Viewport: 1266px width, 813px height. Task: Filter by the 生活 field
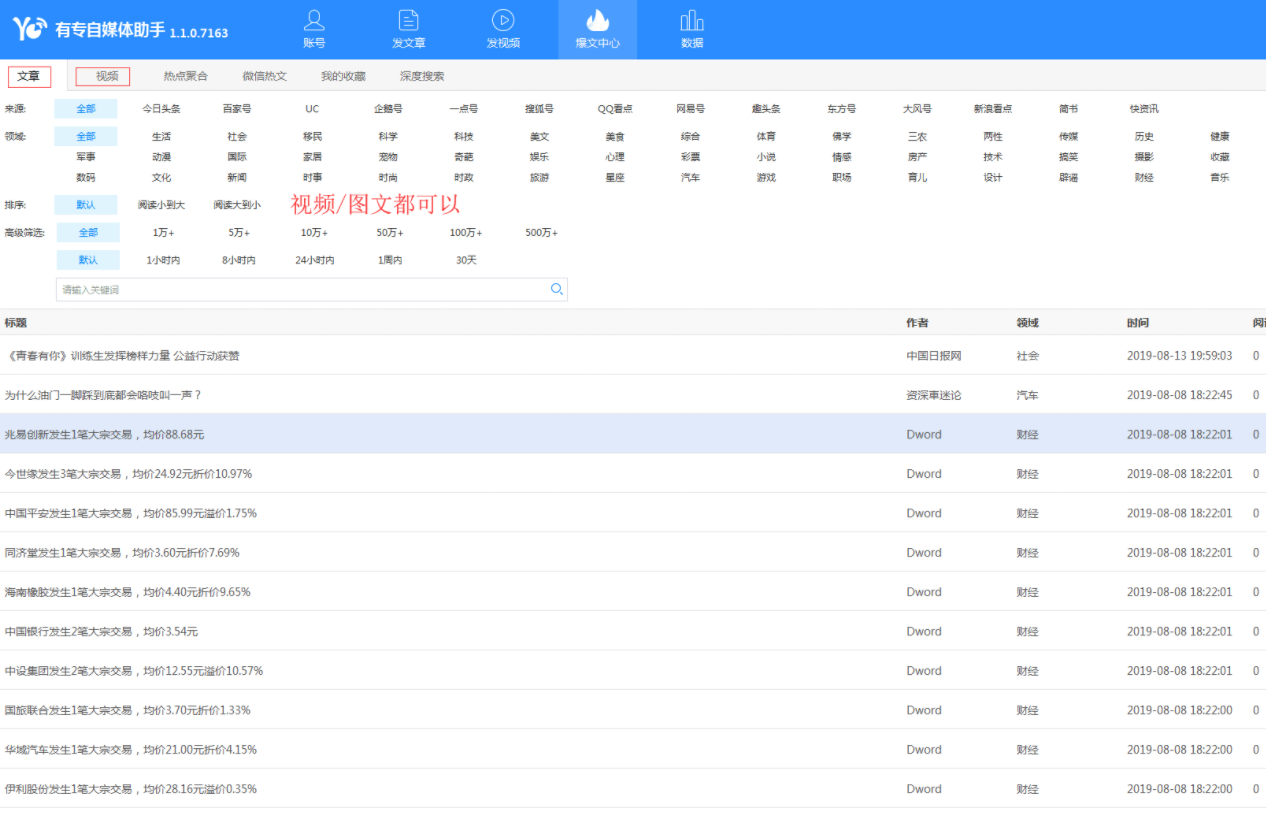click(x=161, y=137)
